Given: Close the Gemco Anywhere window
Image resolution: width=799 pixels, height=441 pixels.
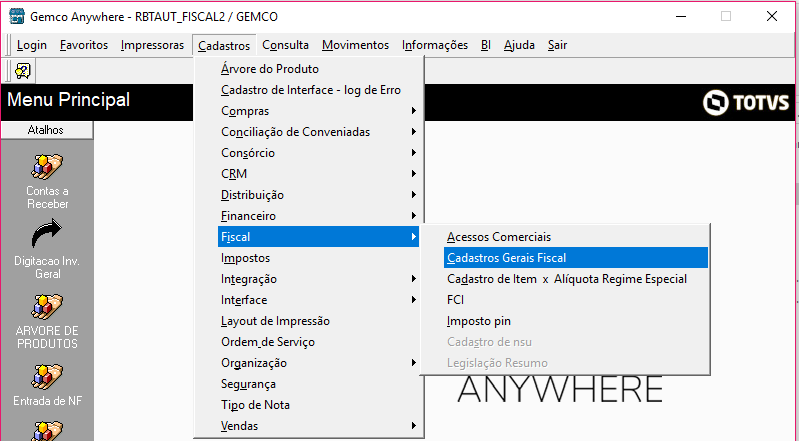Looking at the screenshot, I should click(x=771, y=16).
